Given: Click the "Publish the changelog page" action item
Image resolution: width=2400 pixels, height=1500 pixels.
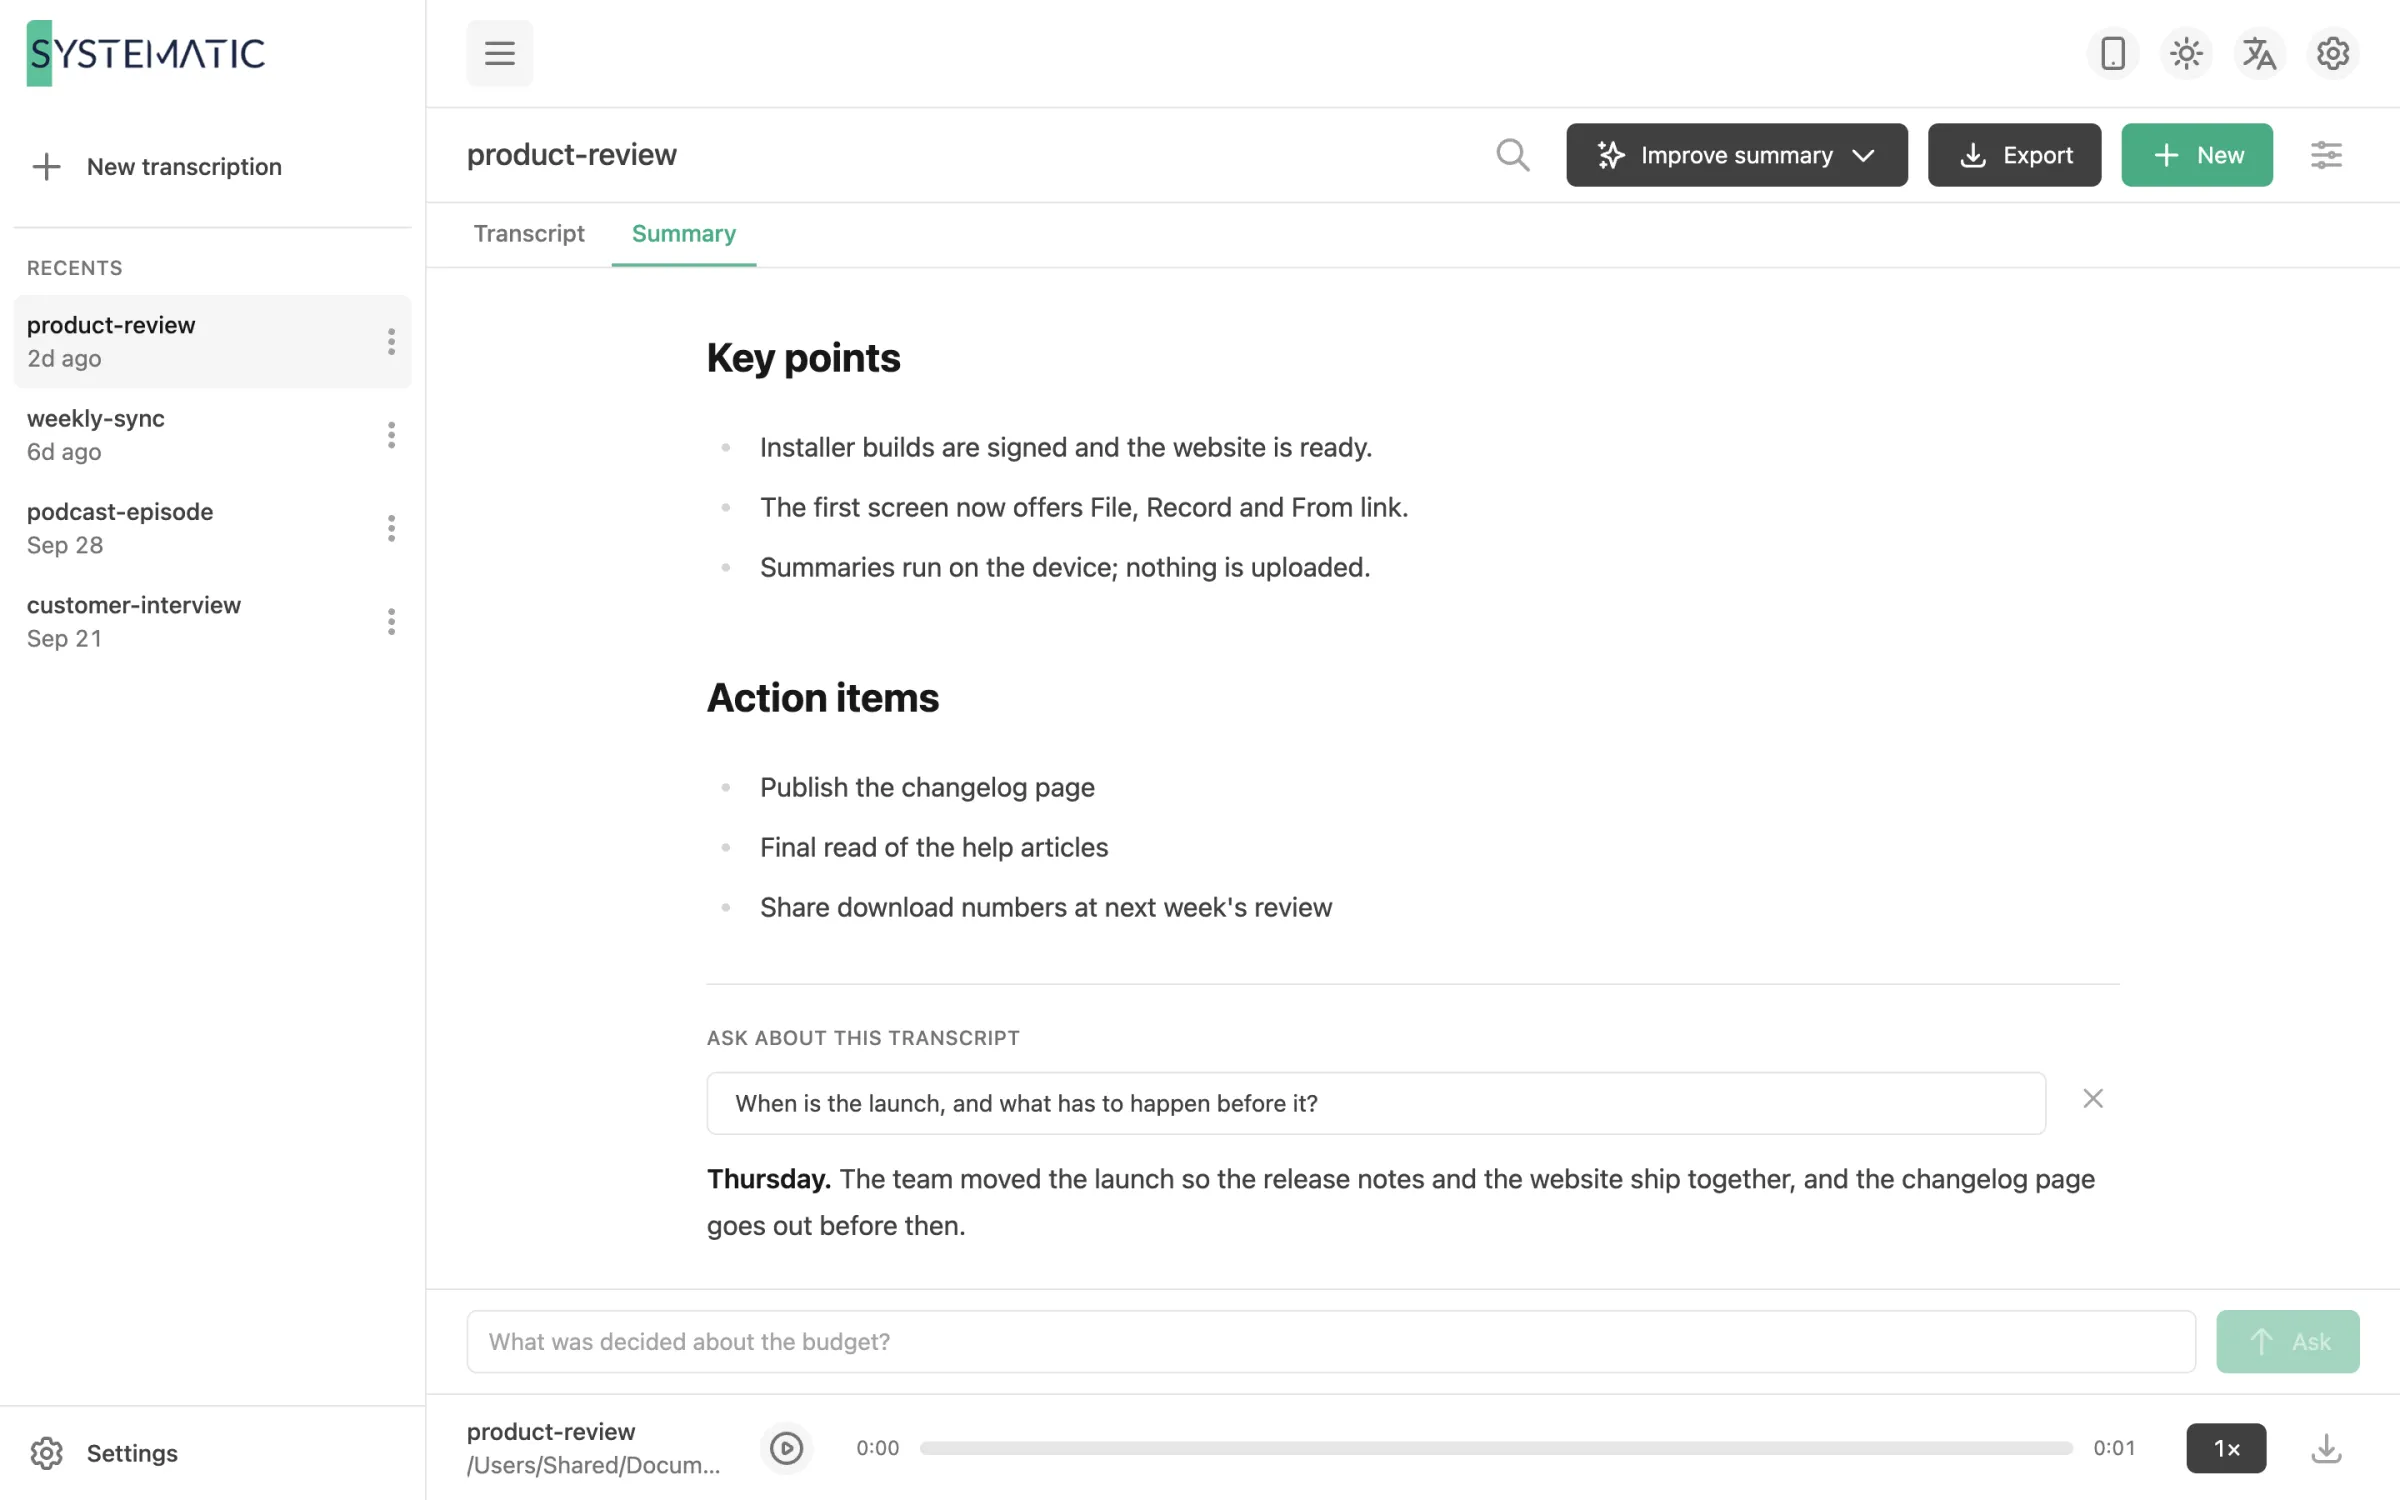Looking at the screenshot, I should (x=926, y=787).
